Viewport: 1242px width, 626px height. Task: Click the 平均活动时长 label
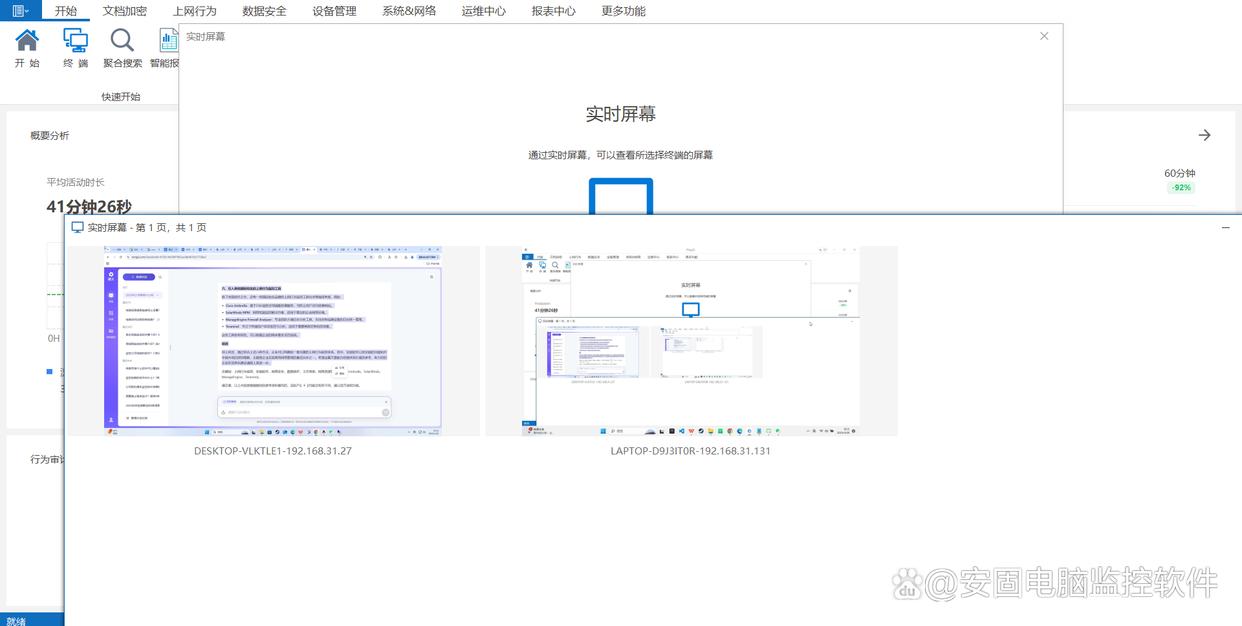(x=75, y=182)
